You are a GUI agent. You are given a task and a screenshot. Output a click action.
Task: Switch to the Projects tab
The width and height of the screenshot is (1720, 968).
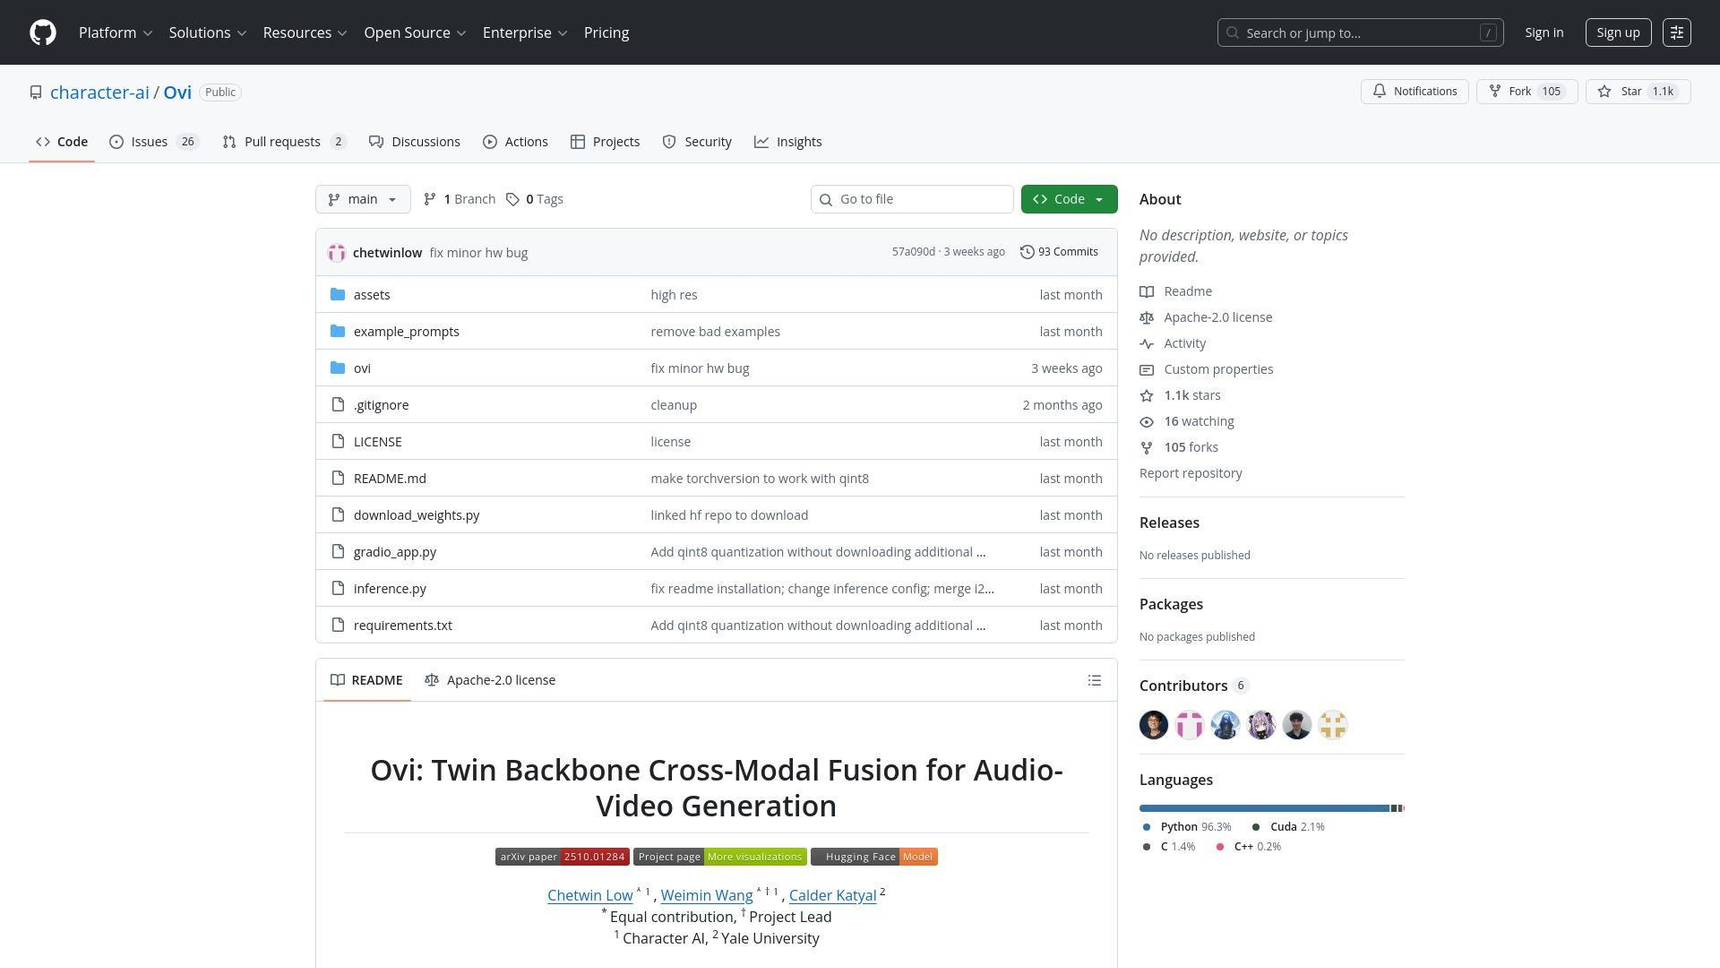605,142
